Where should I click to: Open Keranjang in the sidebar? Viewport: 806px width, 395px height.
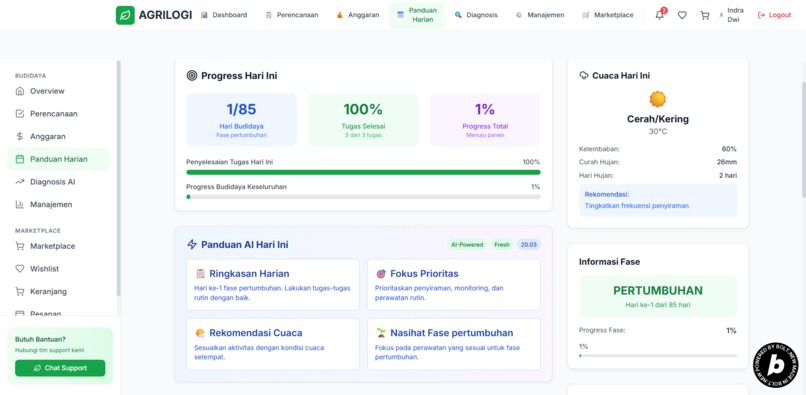point(58,291)
